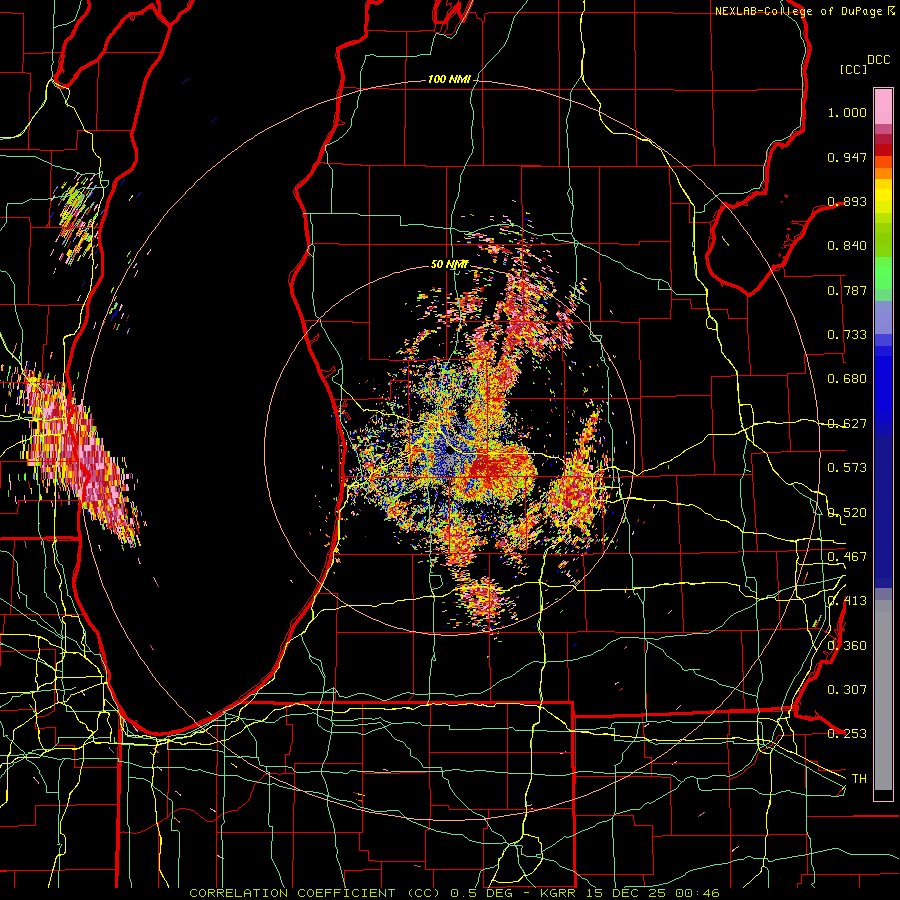The image size is (900, 900).
Task: Select the 0.840 scale value
Action: click(x=847, y=246)
